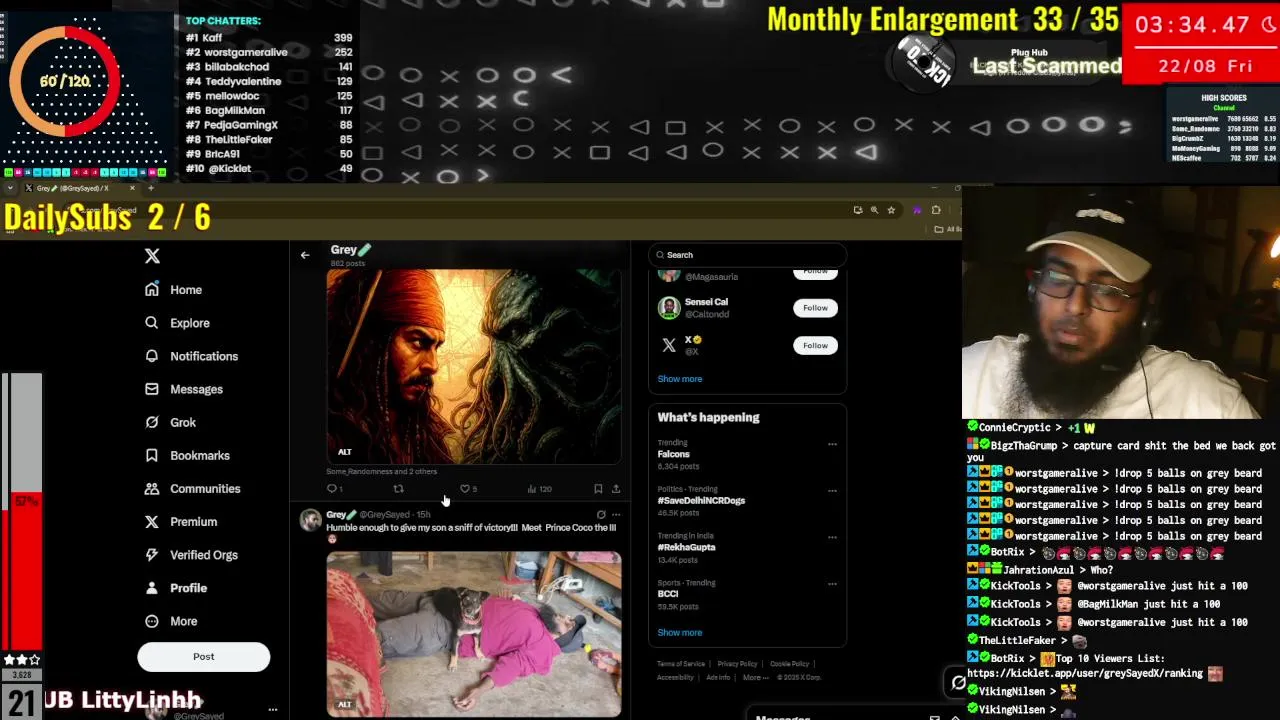Click the white Post button
The height and width of the screenshot is (720, 1280).
pyautogui.click(x=204, y=657)
